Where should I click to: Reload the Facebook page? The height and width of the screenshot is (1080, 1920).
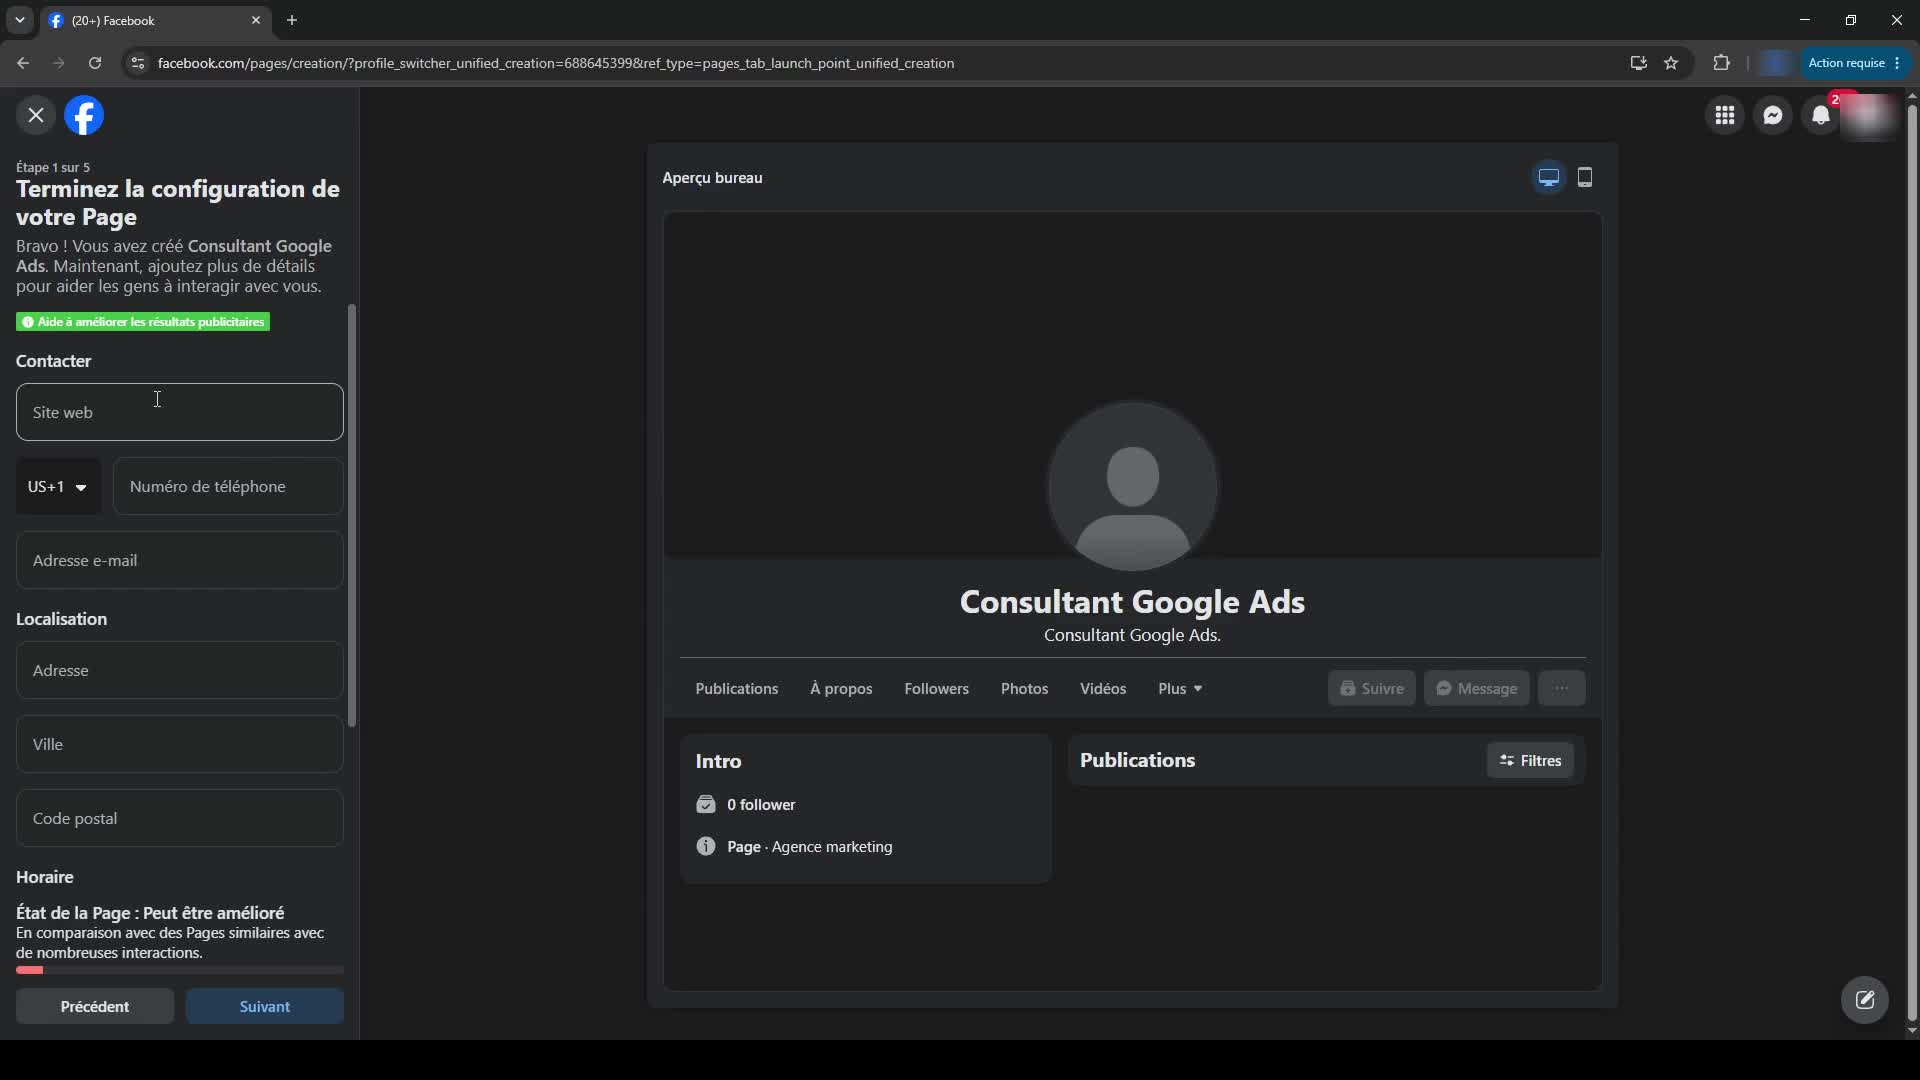tap(95, 63)
